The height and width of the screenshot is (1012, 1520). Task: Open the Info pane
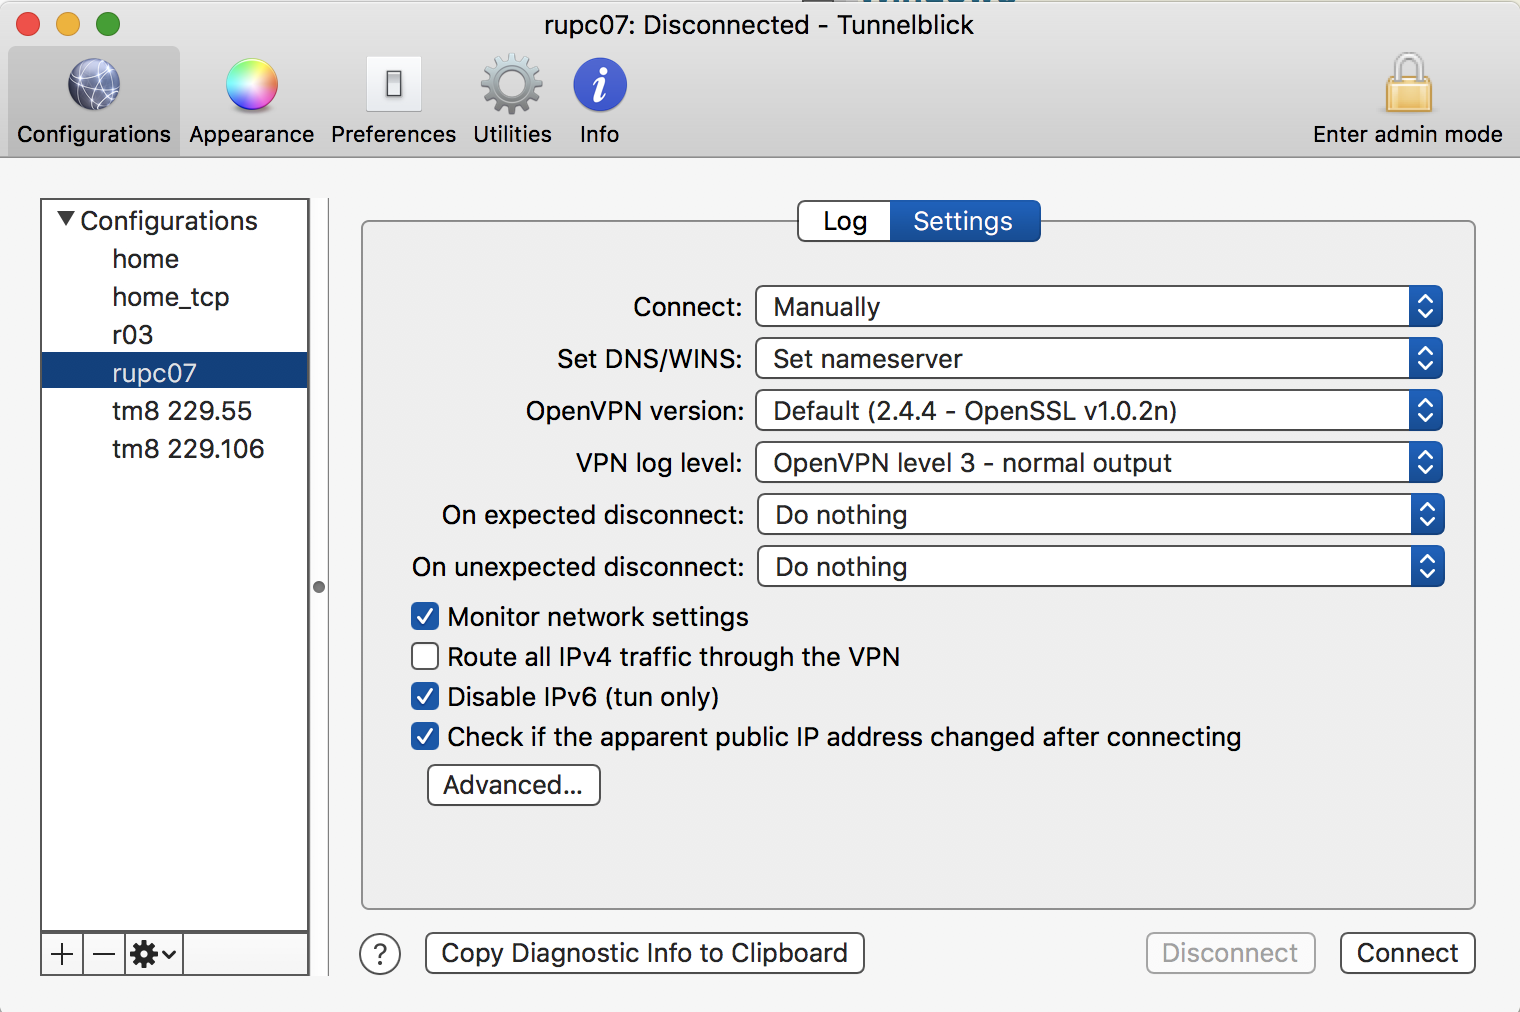coord(600,101)
